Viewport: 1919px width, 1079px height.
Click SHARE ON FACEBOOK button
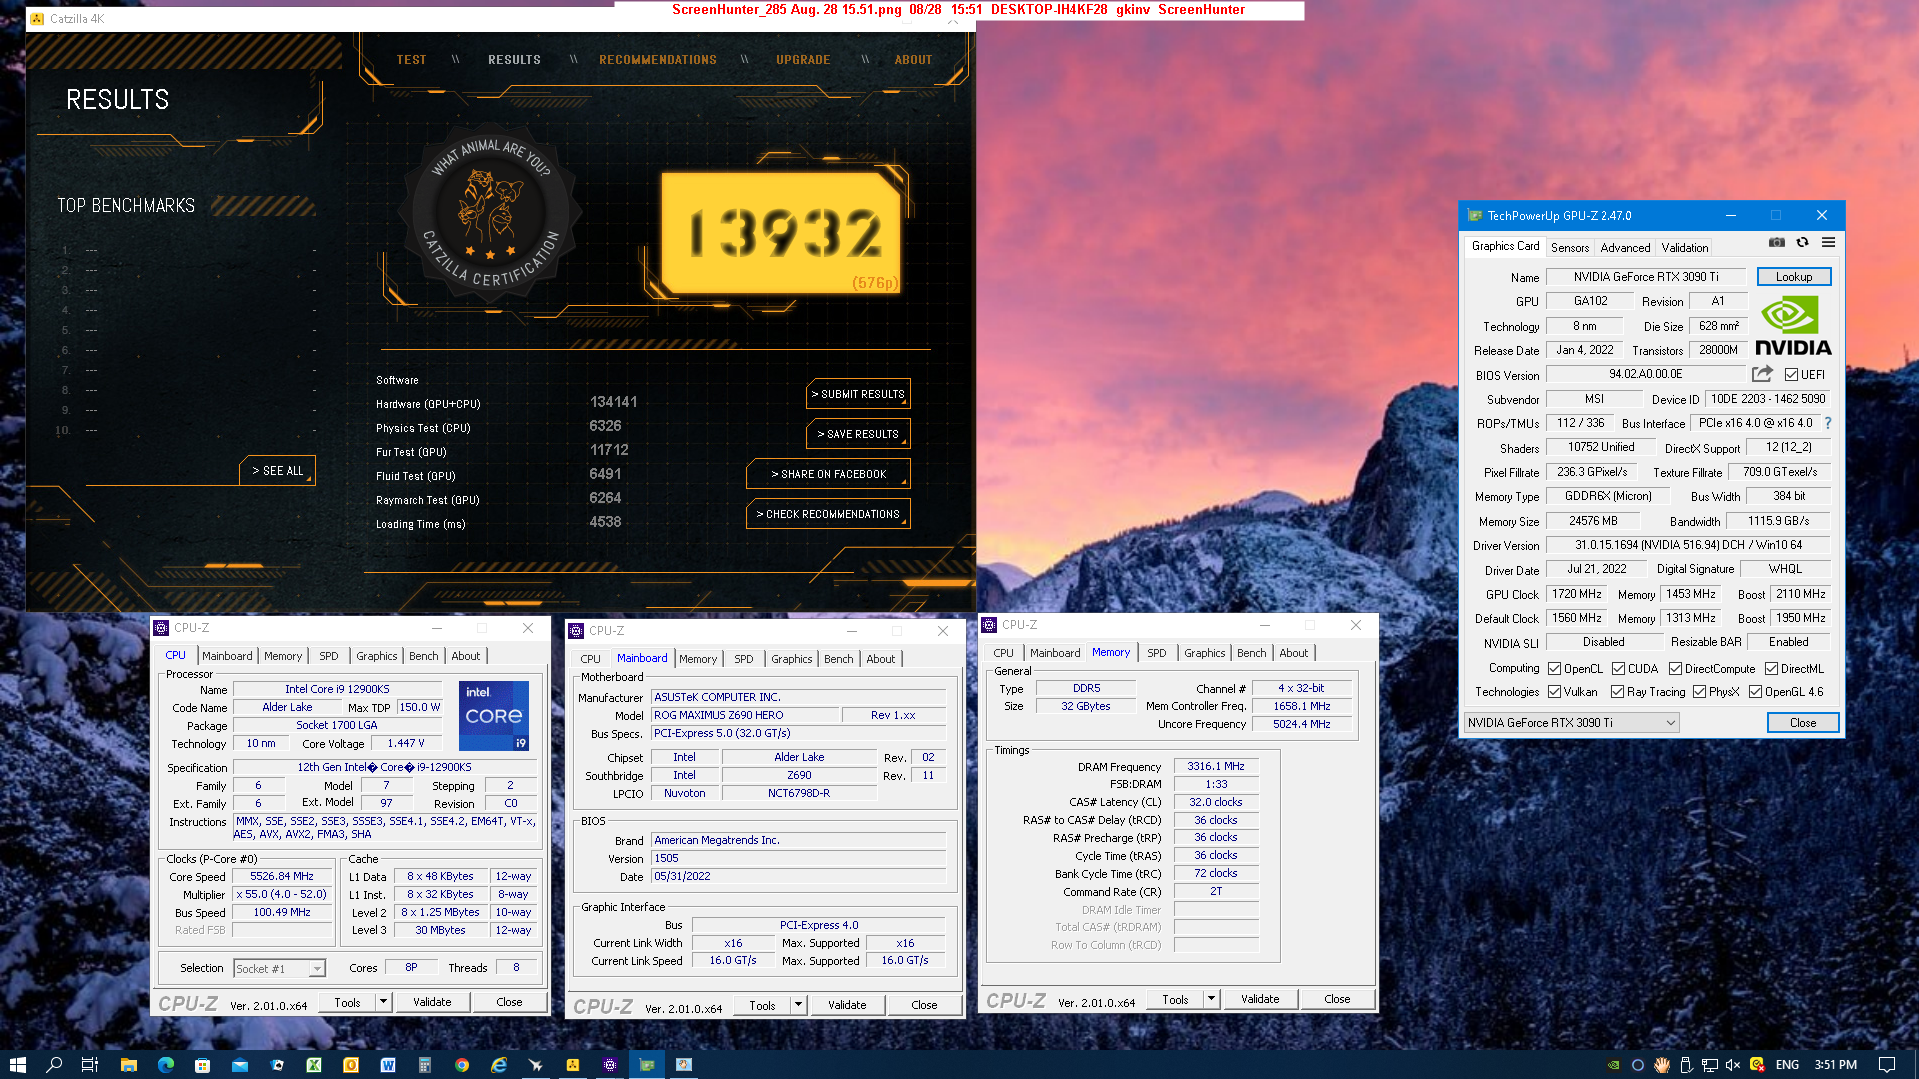[x=828, y=474]
